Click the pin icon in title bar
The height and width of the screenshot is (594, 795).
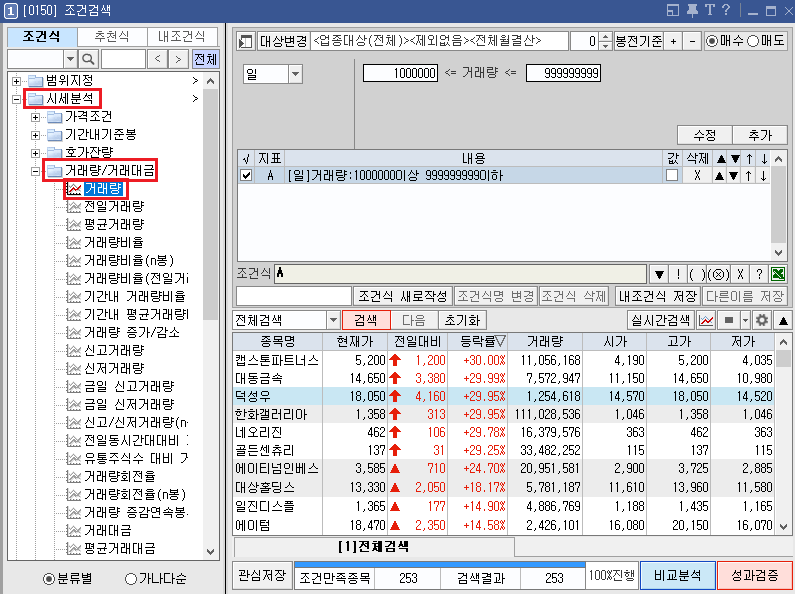692,10
